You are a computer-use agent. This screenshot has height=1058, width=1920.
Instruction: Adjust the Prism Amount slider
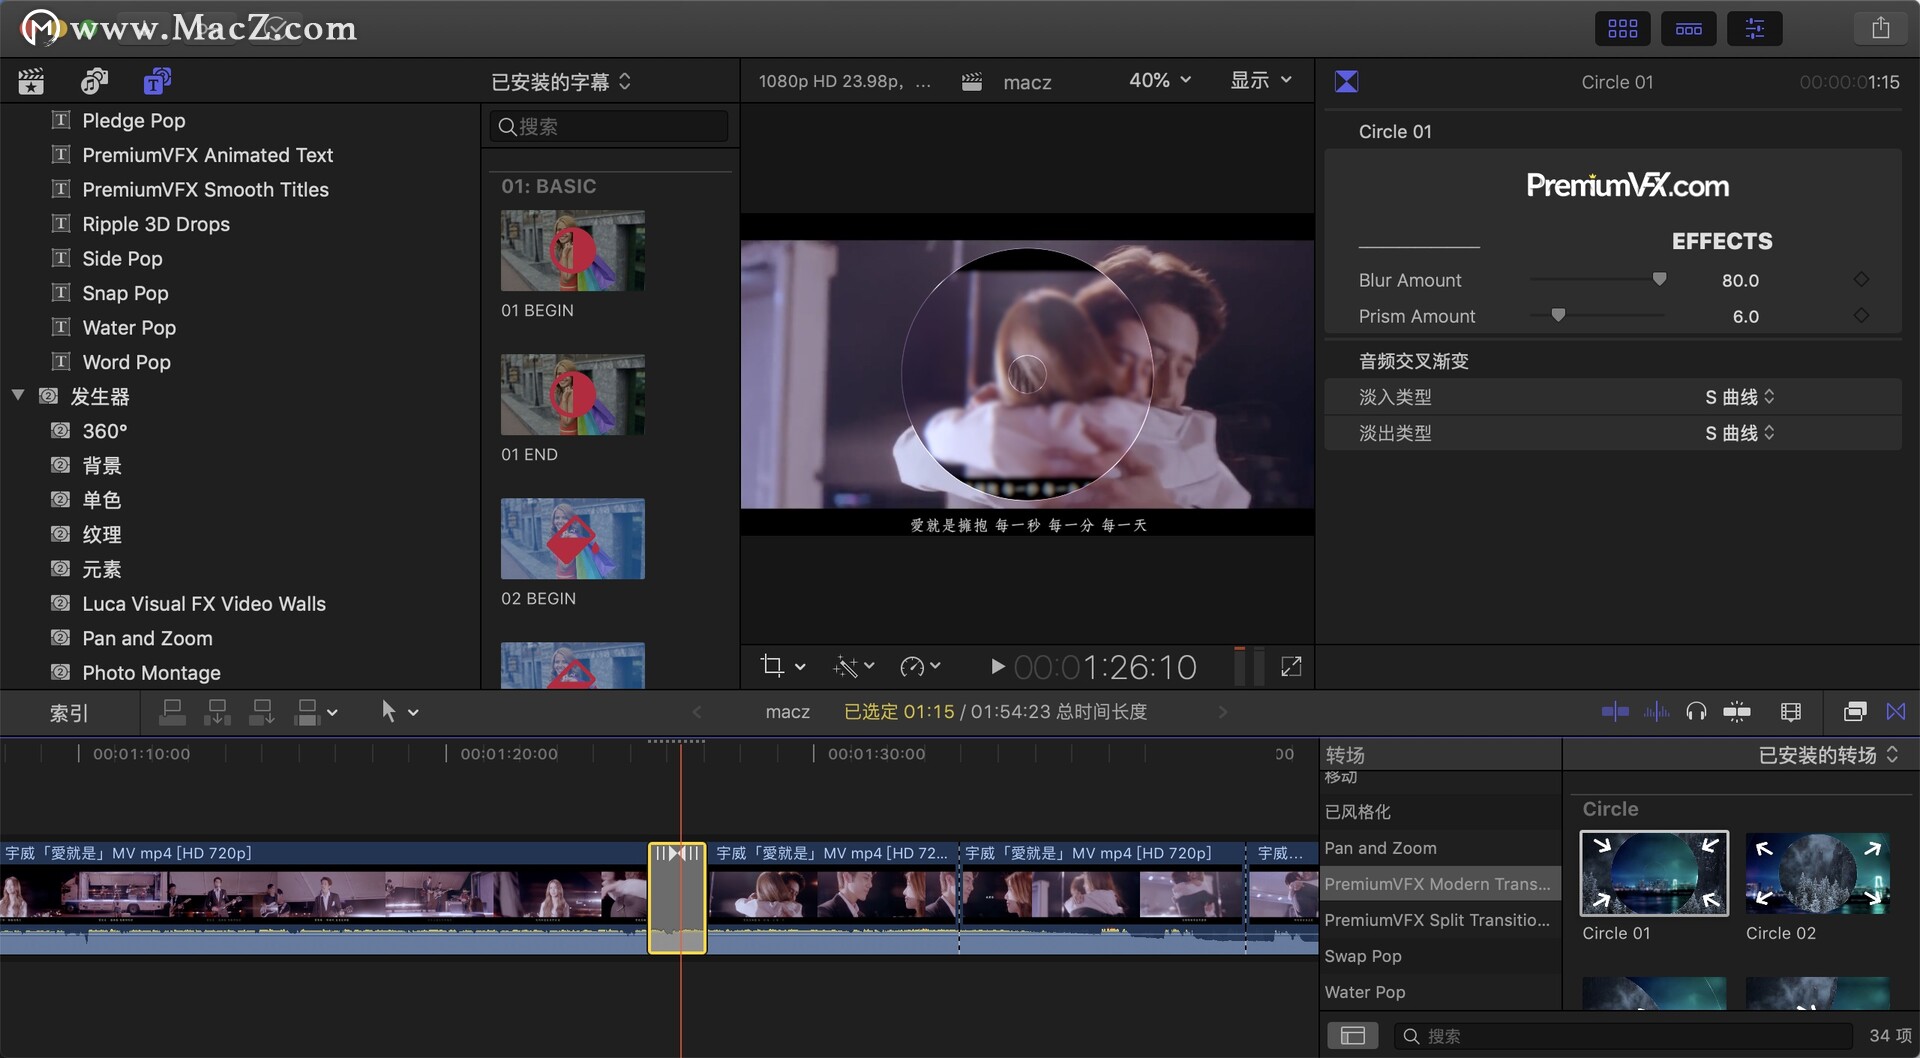pyautogui.click(x=1558, y=316)
